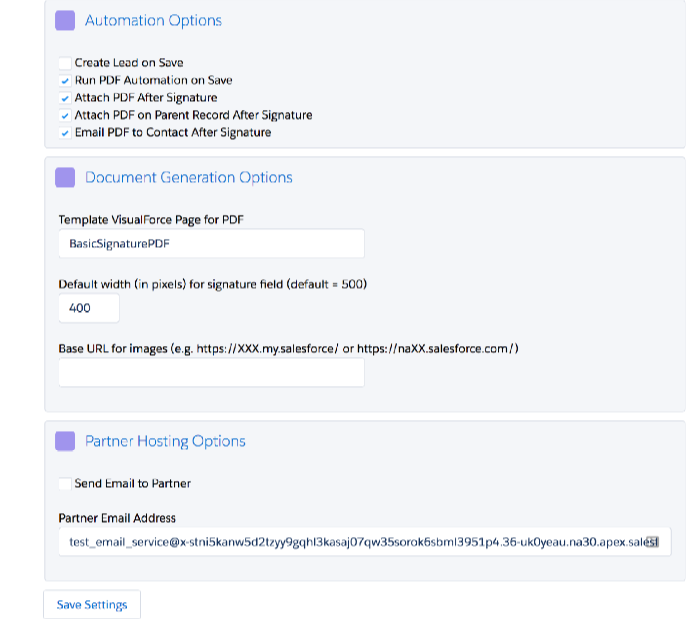Disable Email PDF to Contact After Signature

point(65,133)
